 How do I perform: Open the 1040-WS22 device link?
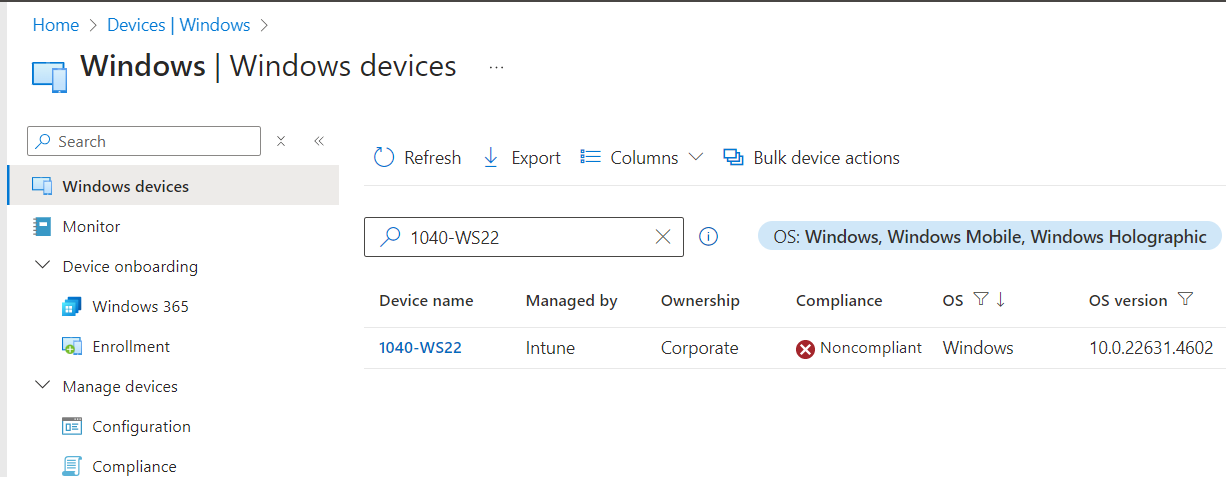tap(420, 348)
